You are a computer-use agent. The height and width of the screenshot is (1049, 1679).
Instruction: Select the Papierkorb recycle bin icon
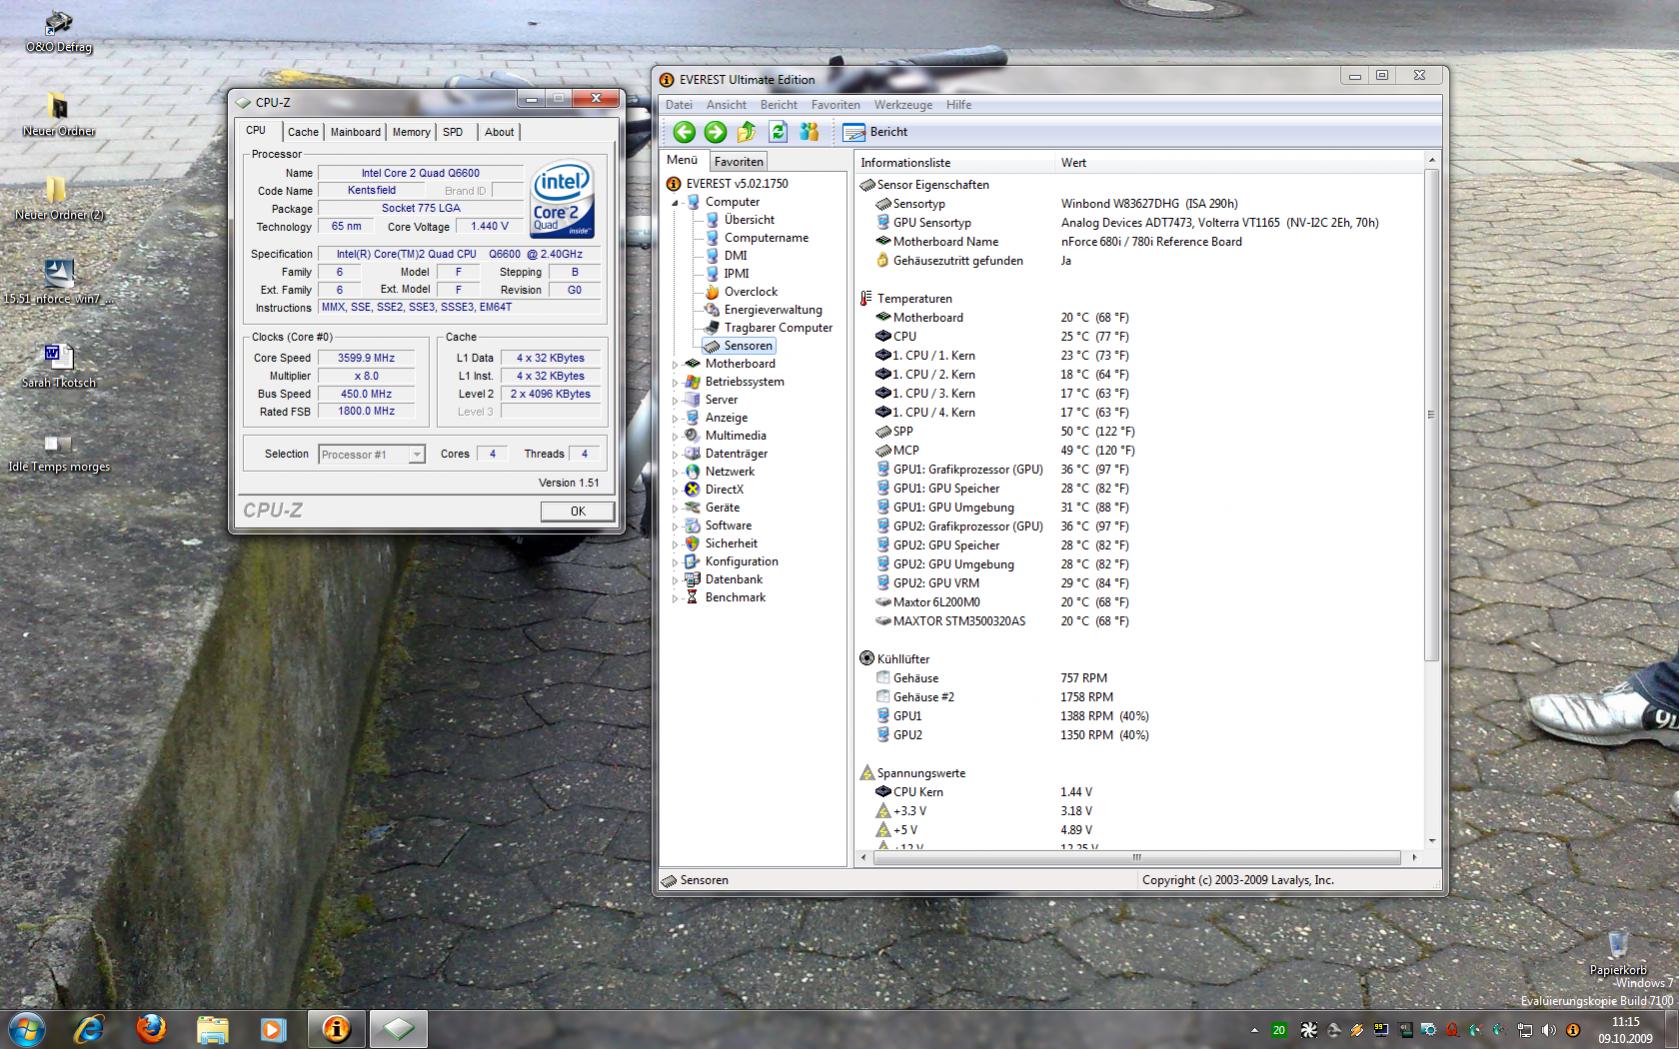point(1618,953)
